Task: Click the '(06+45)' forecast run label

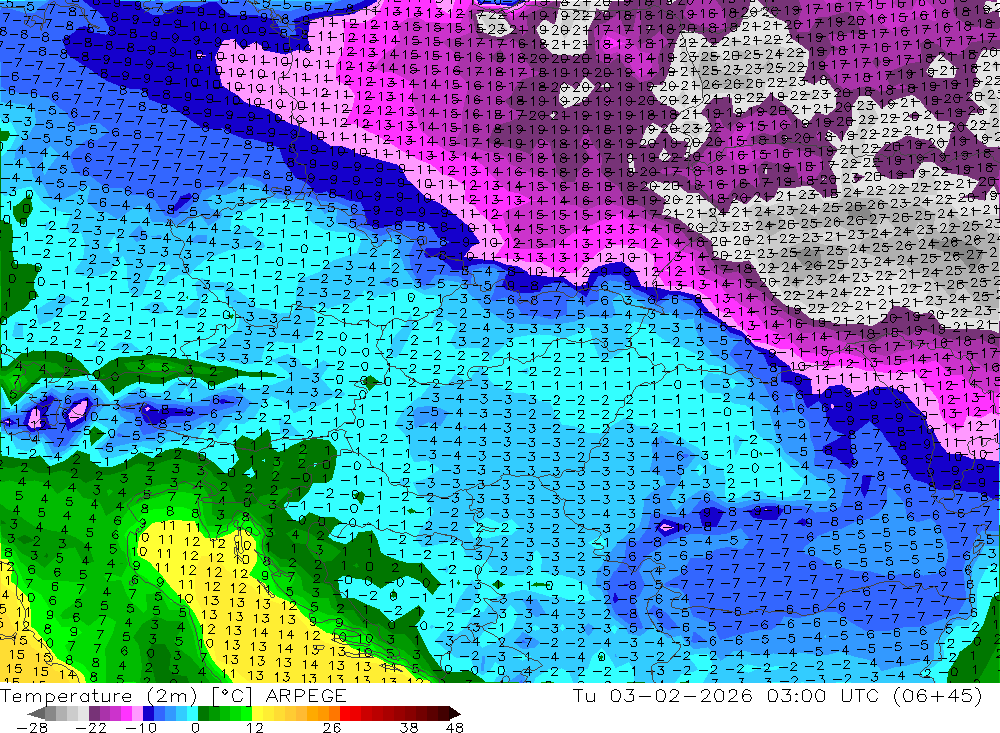Action: pyautogui.click(x=937, y=695)
